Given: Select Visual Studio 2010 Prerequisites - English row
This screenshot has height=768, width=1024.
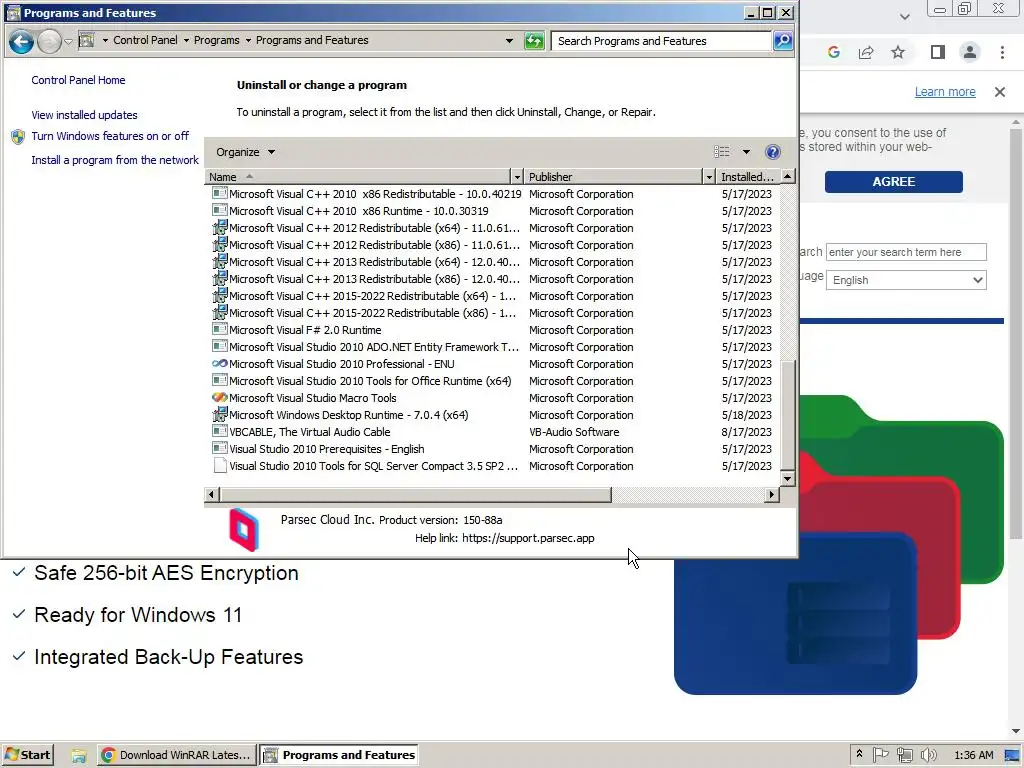Looking at the screenshot, I should point(492,449).
